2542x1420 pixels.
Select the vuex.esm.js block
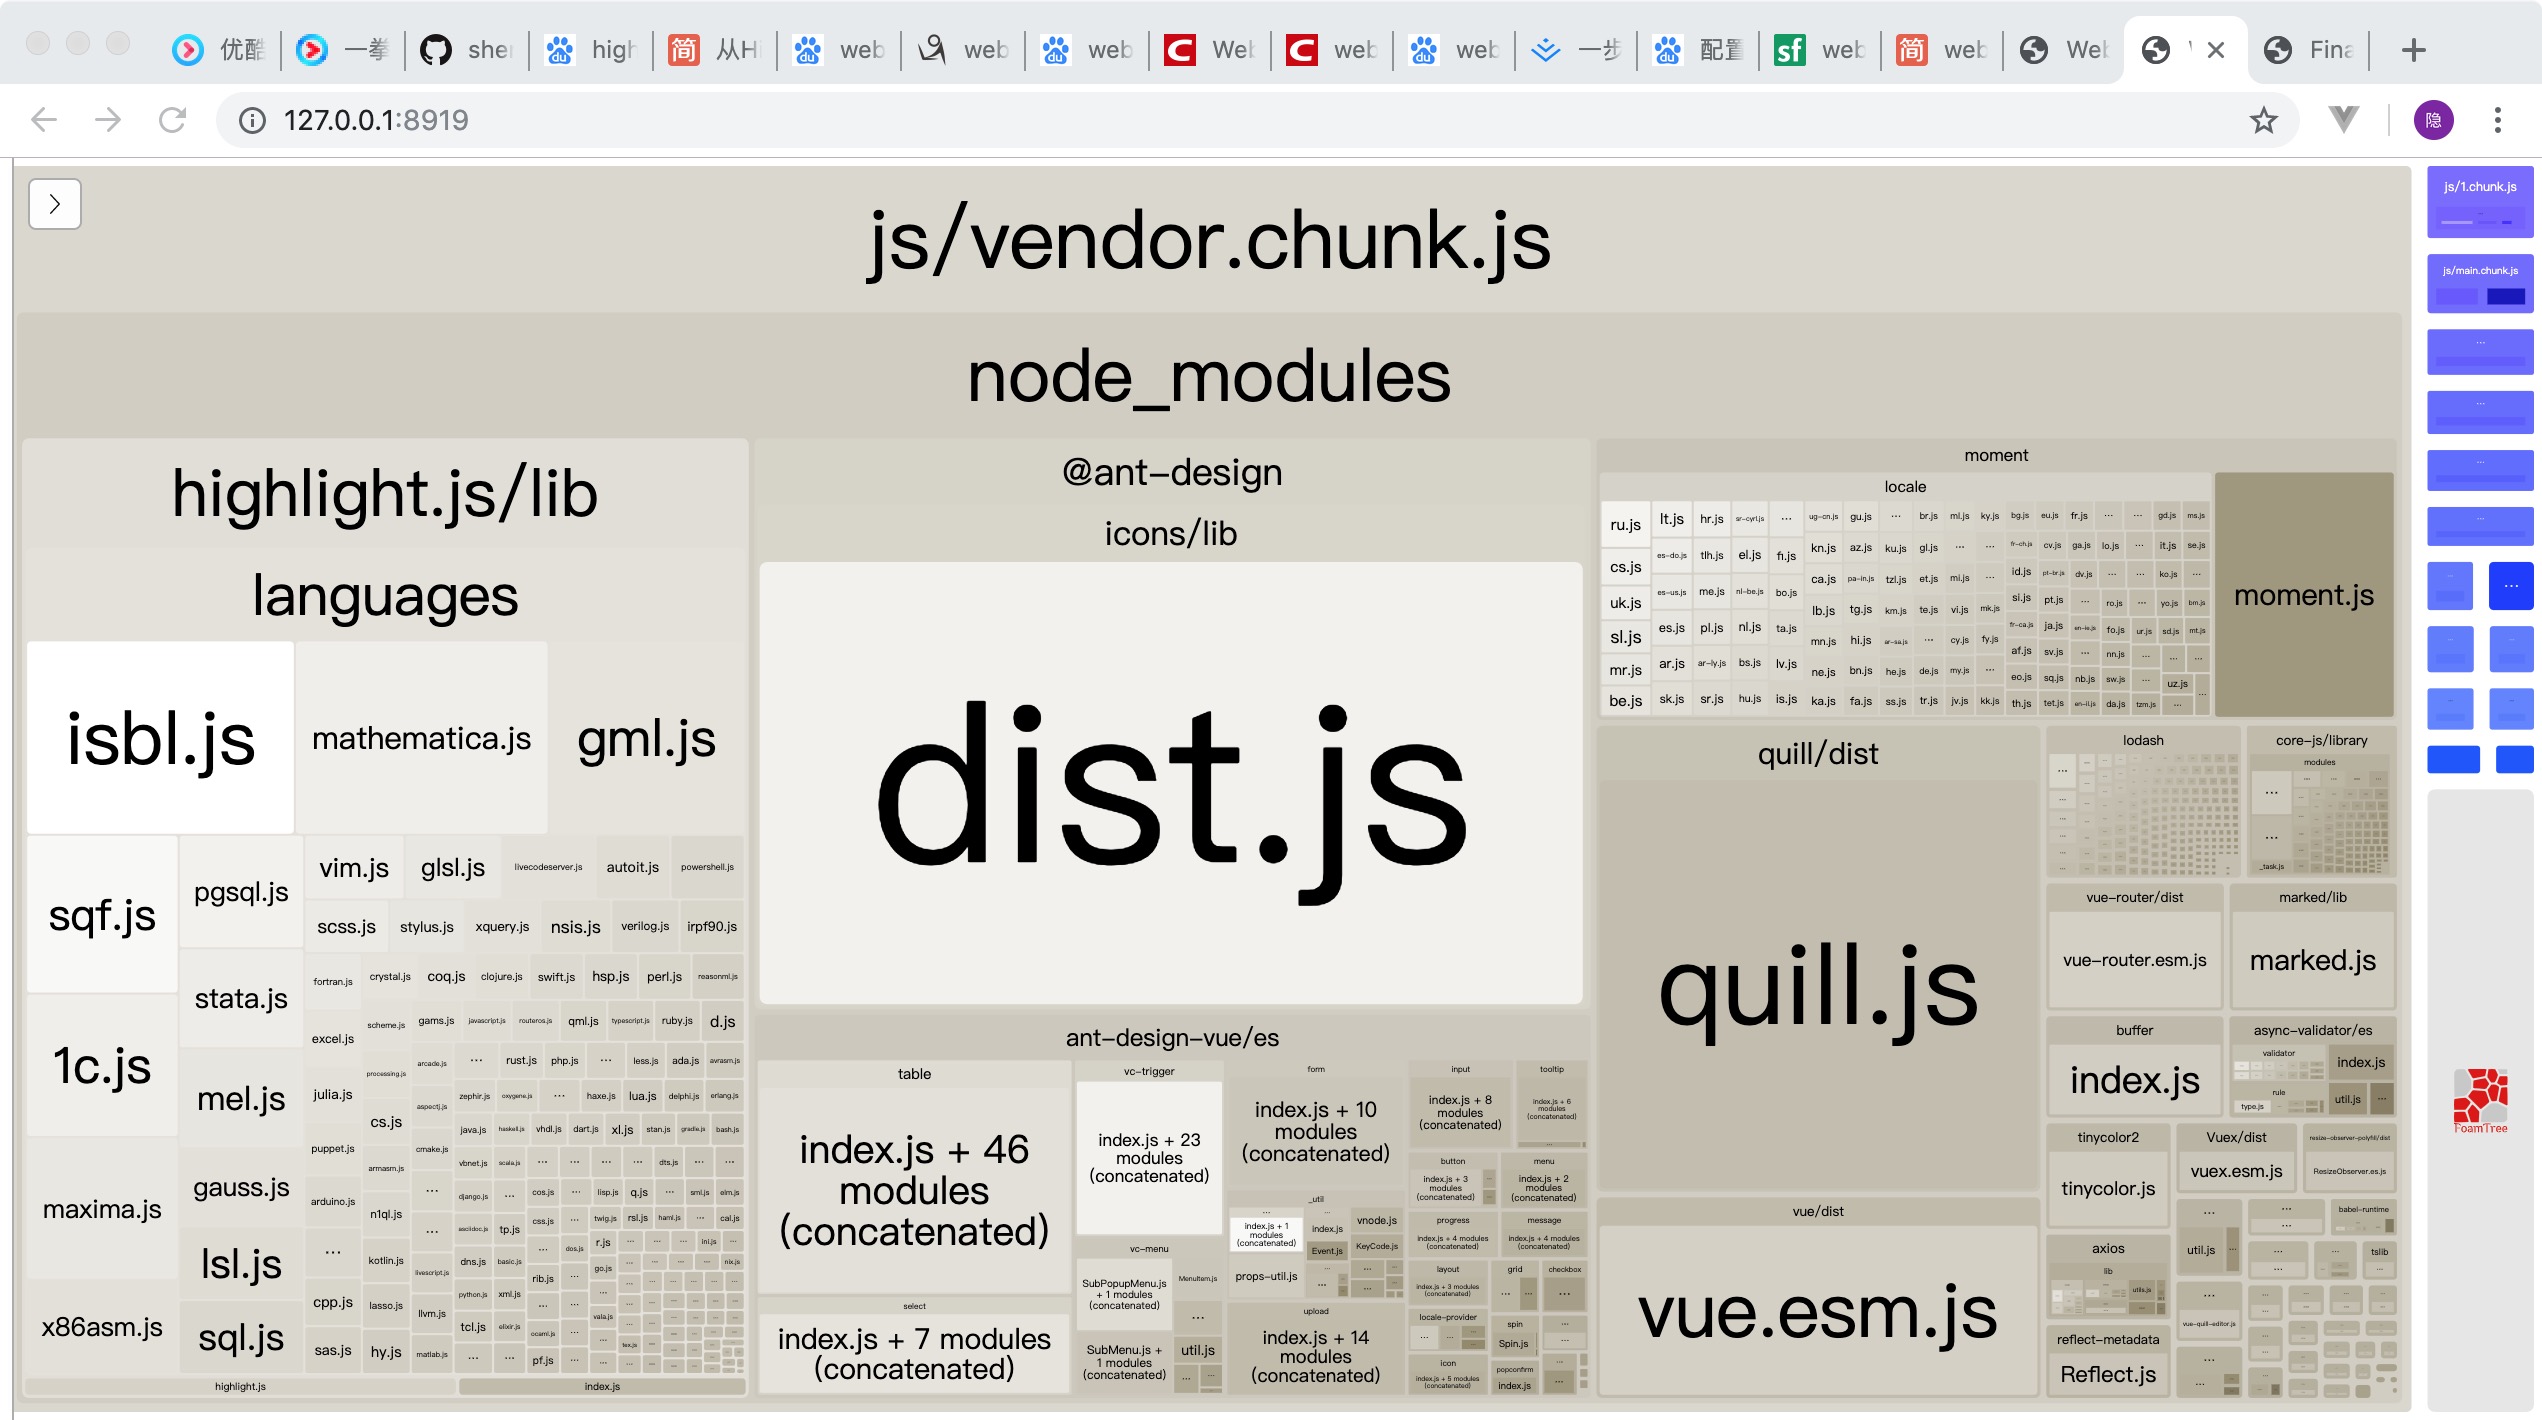(x=2237, y=1171)
